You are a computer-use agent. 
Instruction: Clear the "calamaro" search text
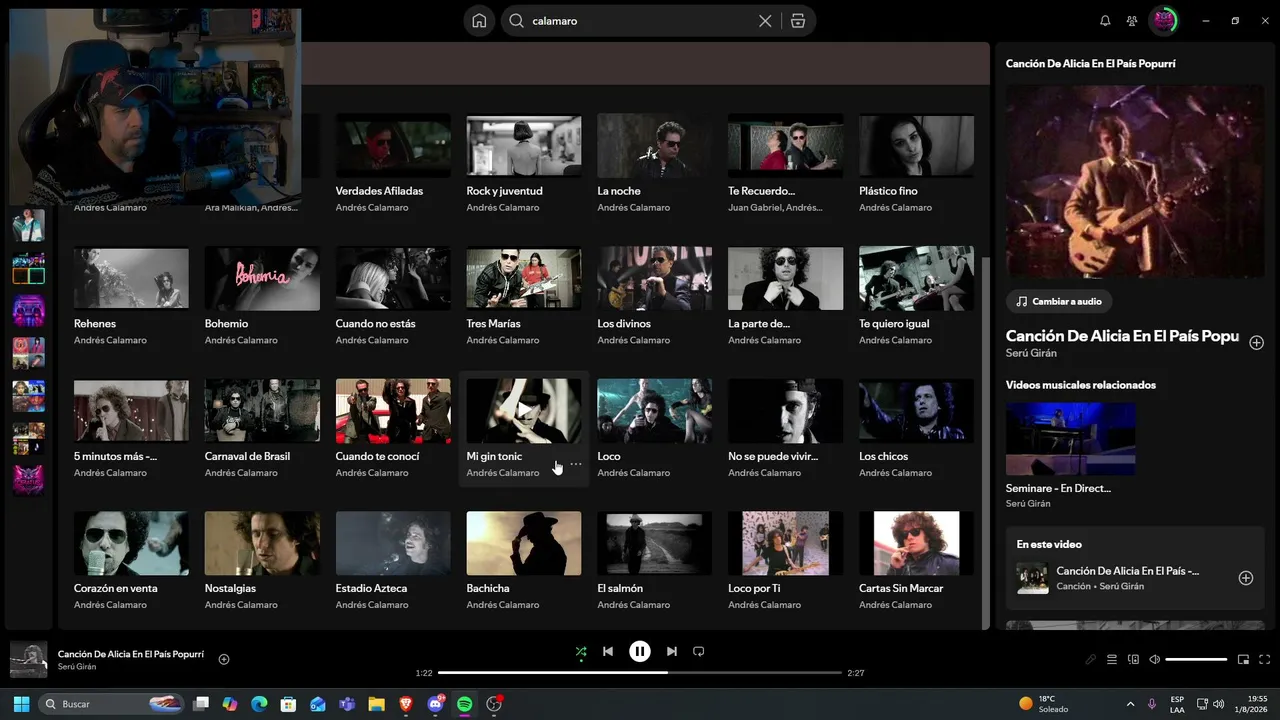(x=765, y=21)
